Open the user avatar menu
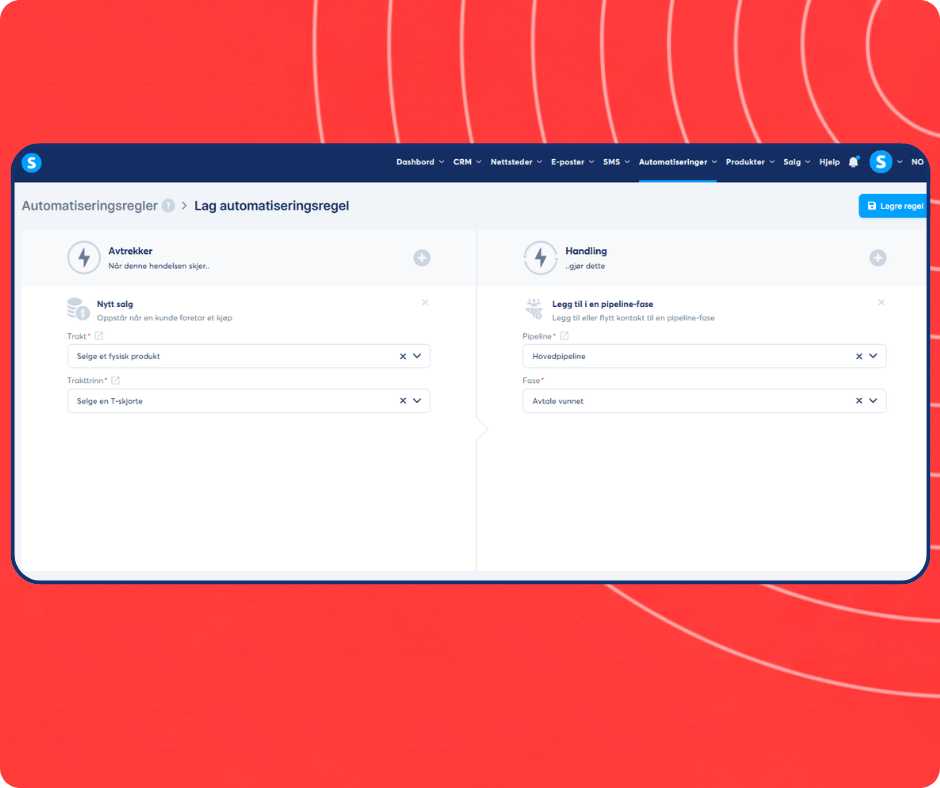 (x=881, y=162)
